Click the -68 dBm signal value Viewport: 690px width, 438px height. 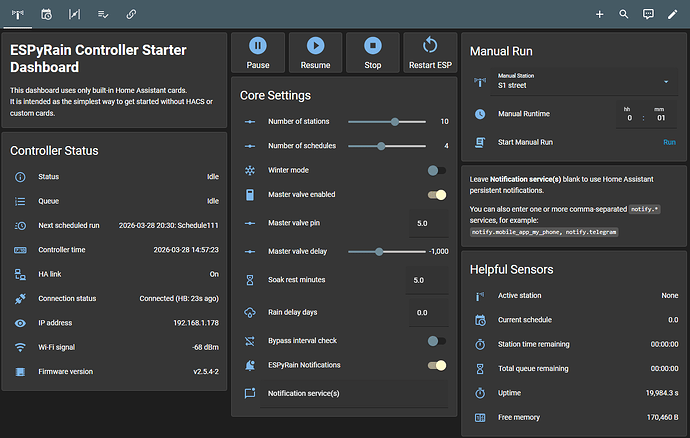coord(205,347)
